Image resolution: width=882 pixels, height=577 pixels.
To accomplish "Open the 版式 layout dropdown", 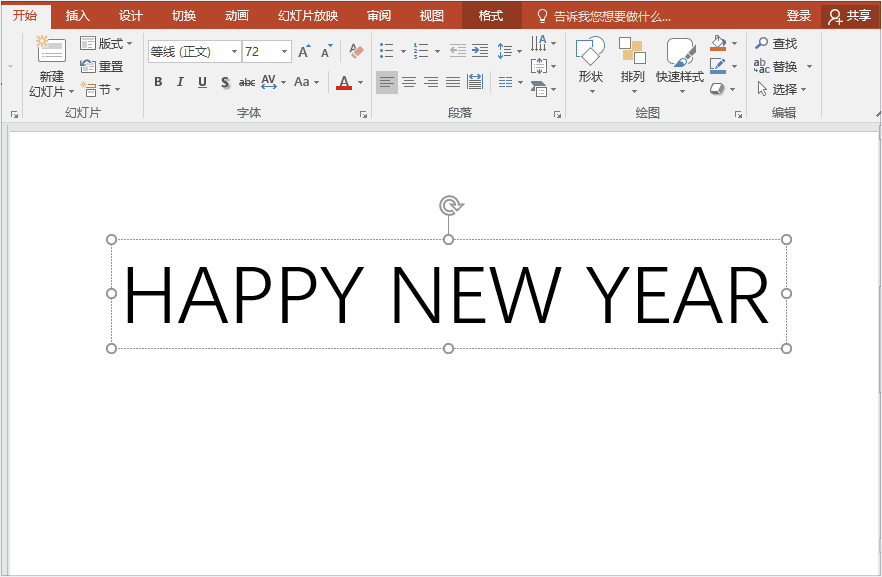I will pyautogui.click(x=106, y=43).
